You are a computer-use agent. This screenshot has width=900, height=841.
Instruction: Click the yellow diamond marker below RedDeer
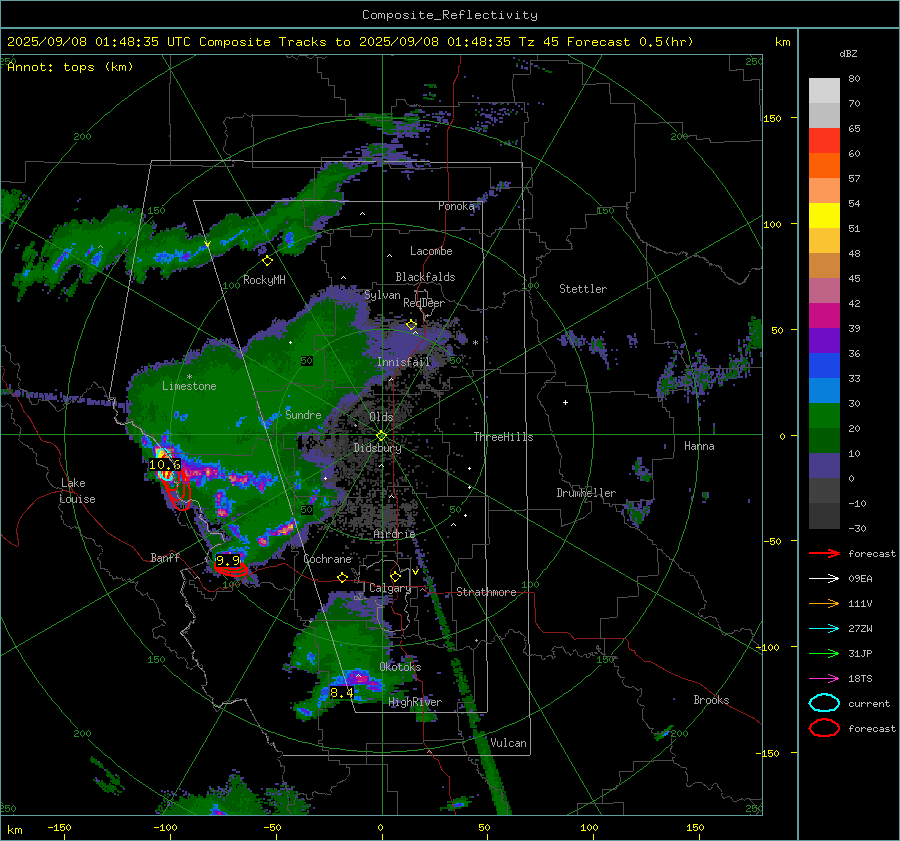coord(412,325)
